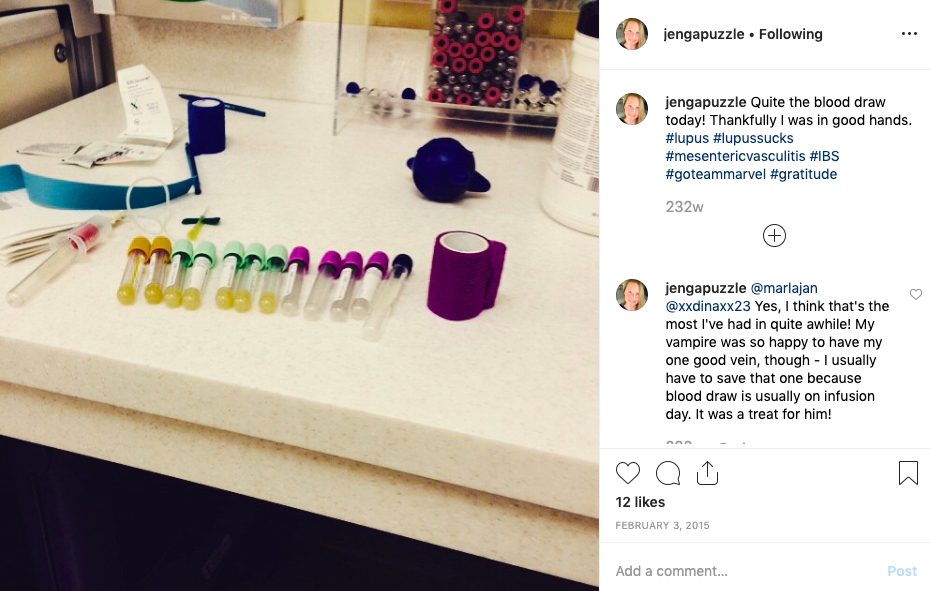
Task: Open the #lupus hashtag
Action: (x=687, y=138)
